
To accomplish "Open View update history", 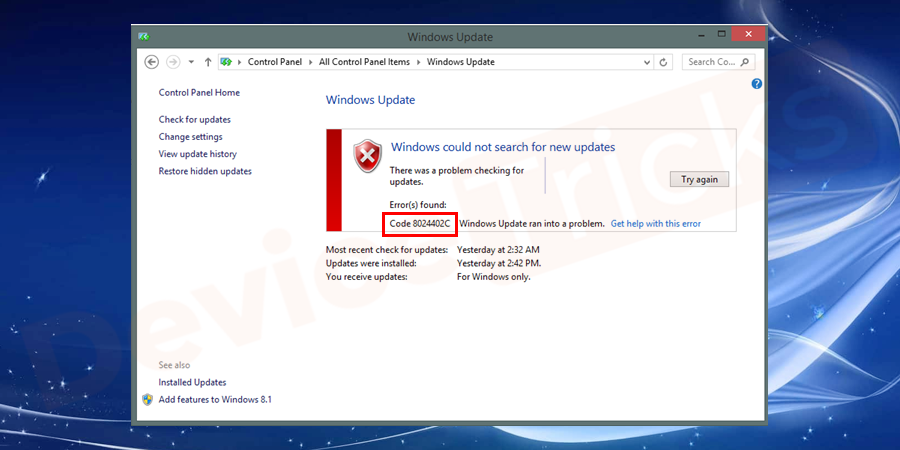I will pos(197,154).
